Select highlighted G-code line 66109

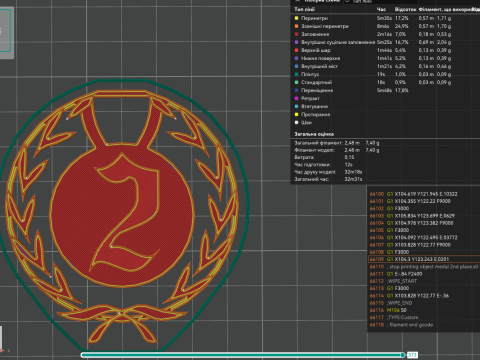pos(424,259)
